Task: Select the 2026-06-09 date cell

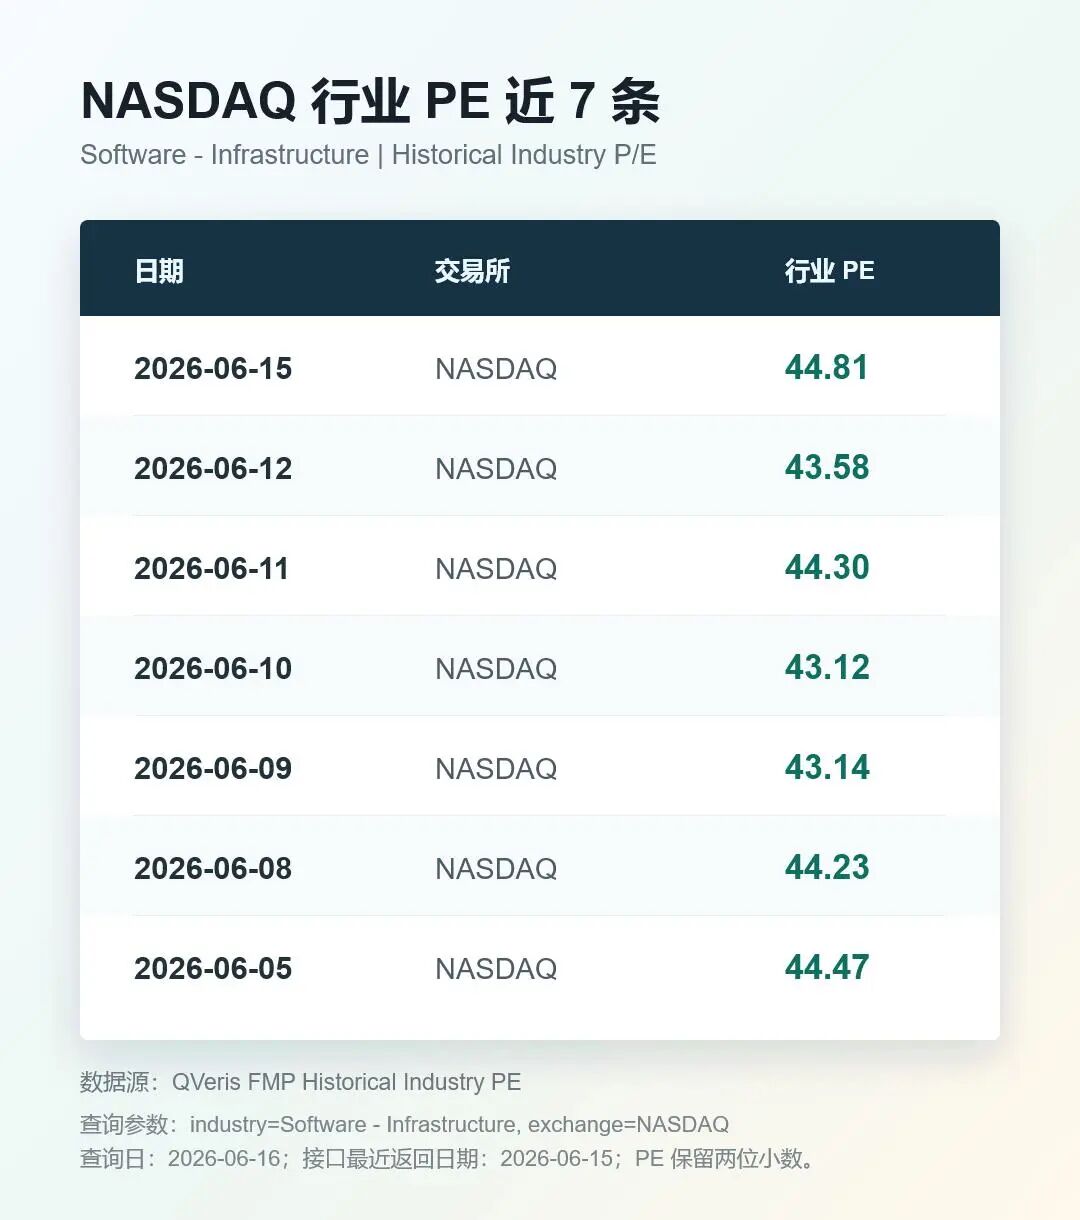Action: [213, 768]
